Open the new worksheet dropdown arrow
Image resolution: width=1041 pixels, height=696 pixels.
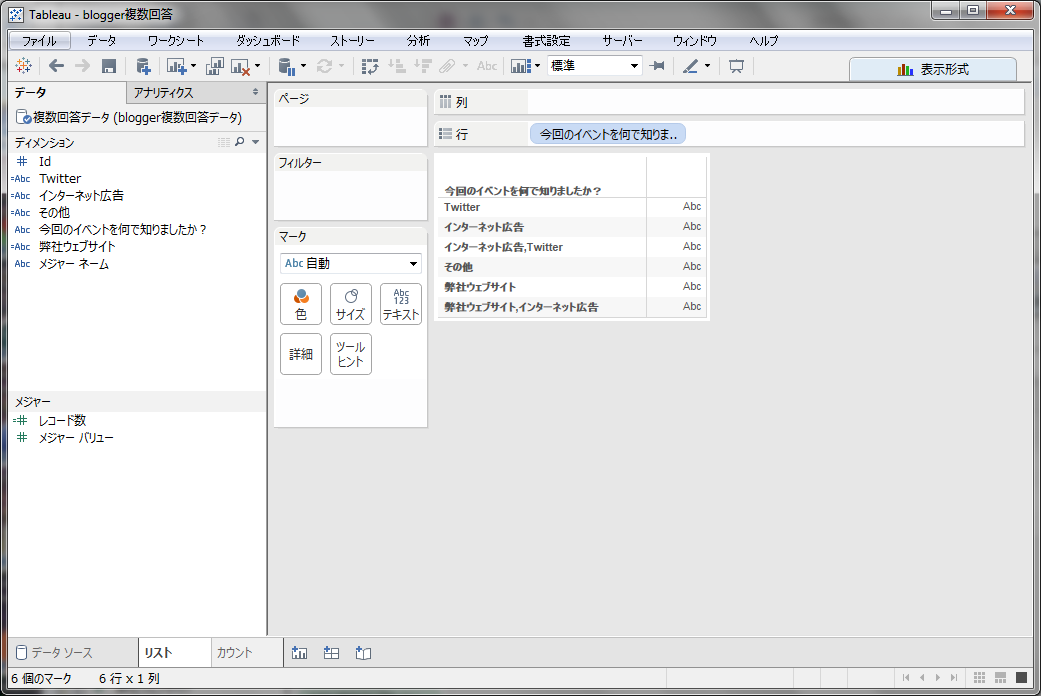193,66
